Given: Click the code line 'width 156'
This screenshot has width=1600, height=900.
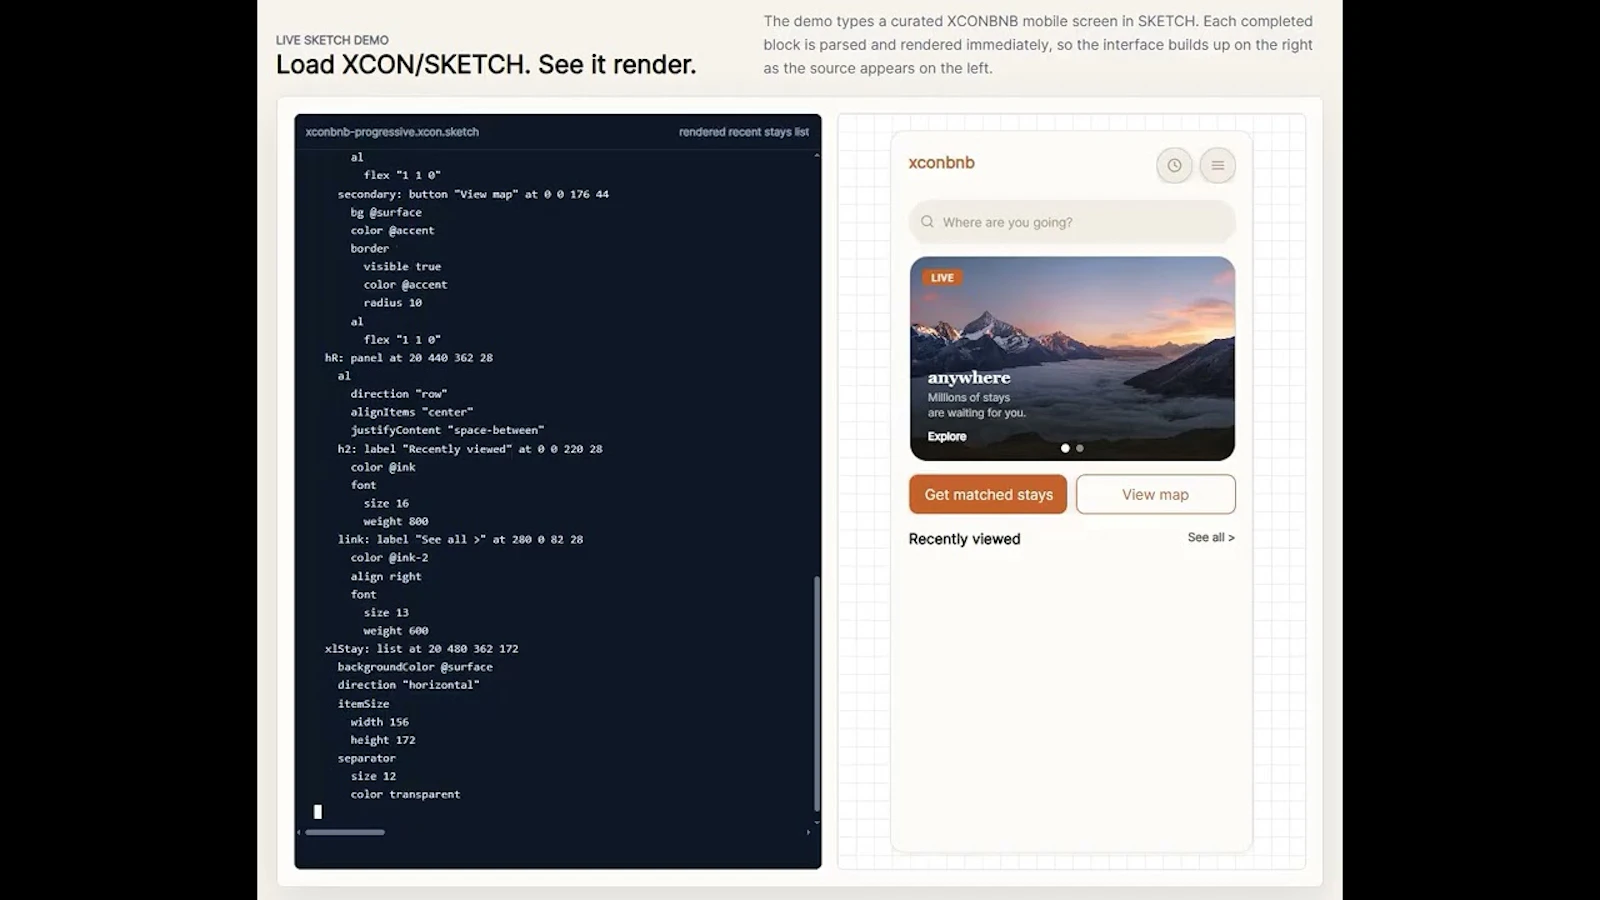Looking at the screenshot, I should tap(379, 722).
